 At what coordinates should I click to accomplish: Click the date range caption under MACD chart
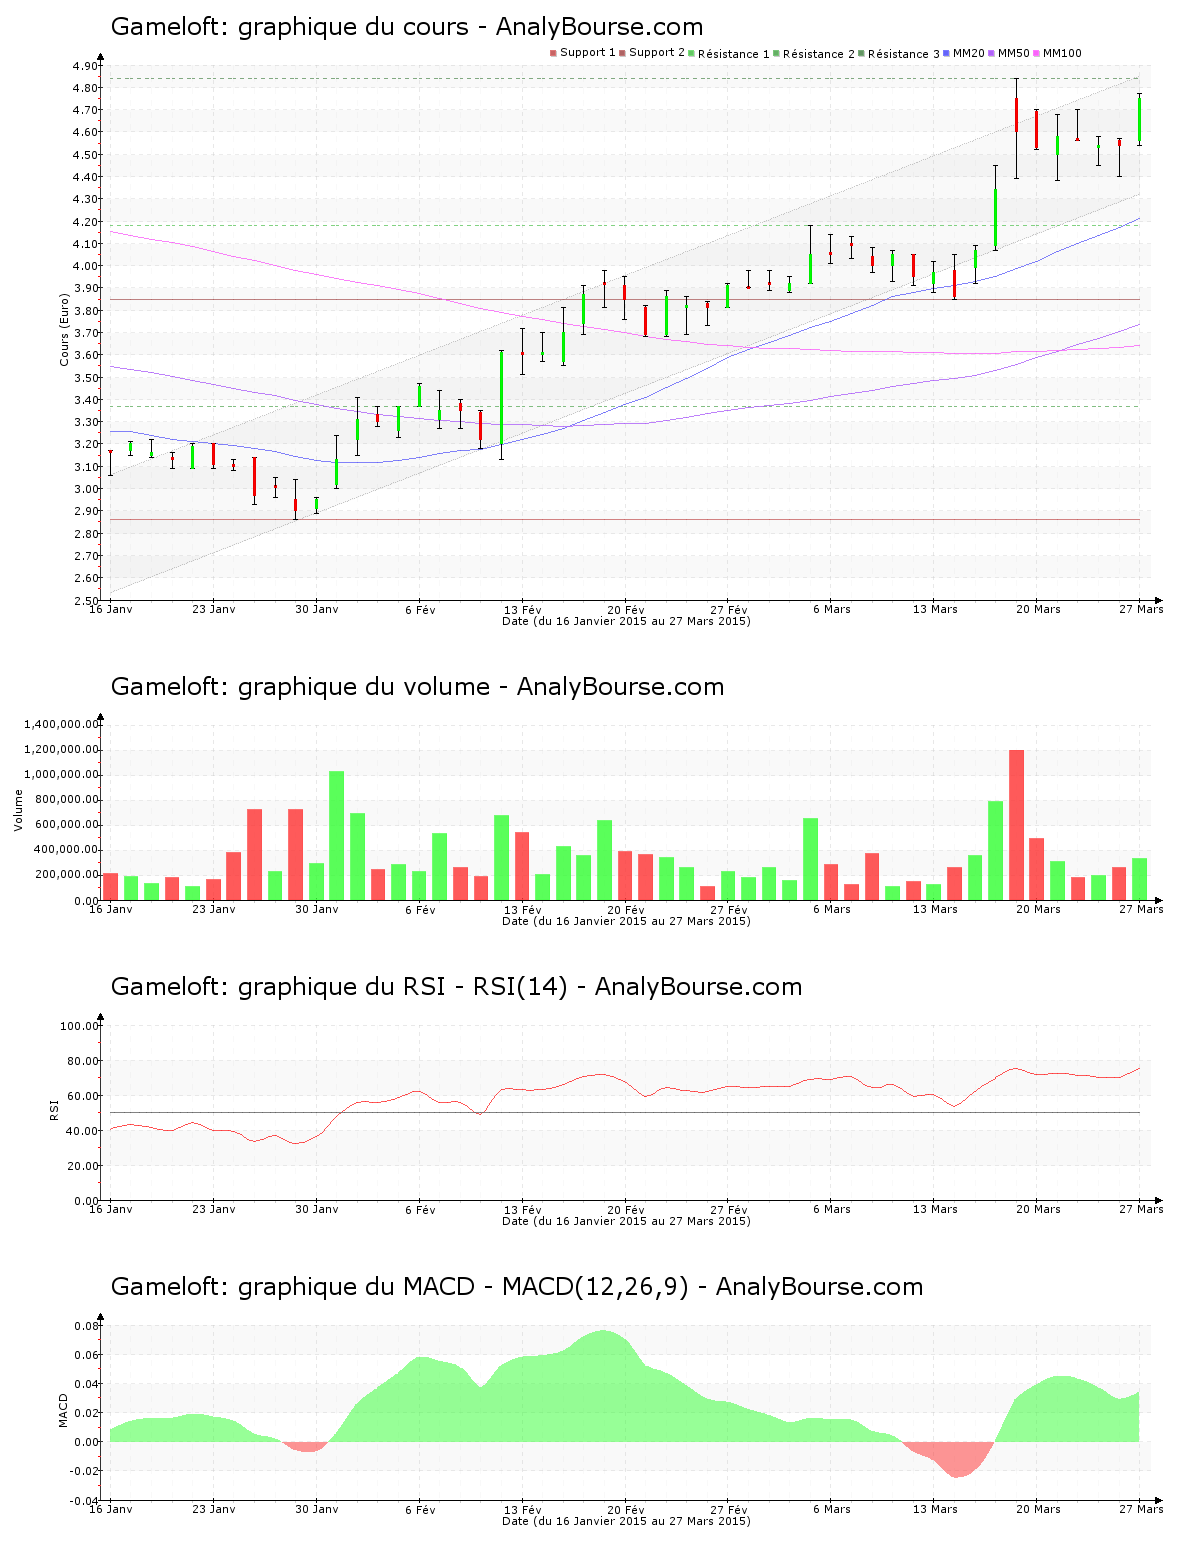pyautogui.click(x=626, y=1522)
